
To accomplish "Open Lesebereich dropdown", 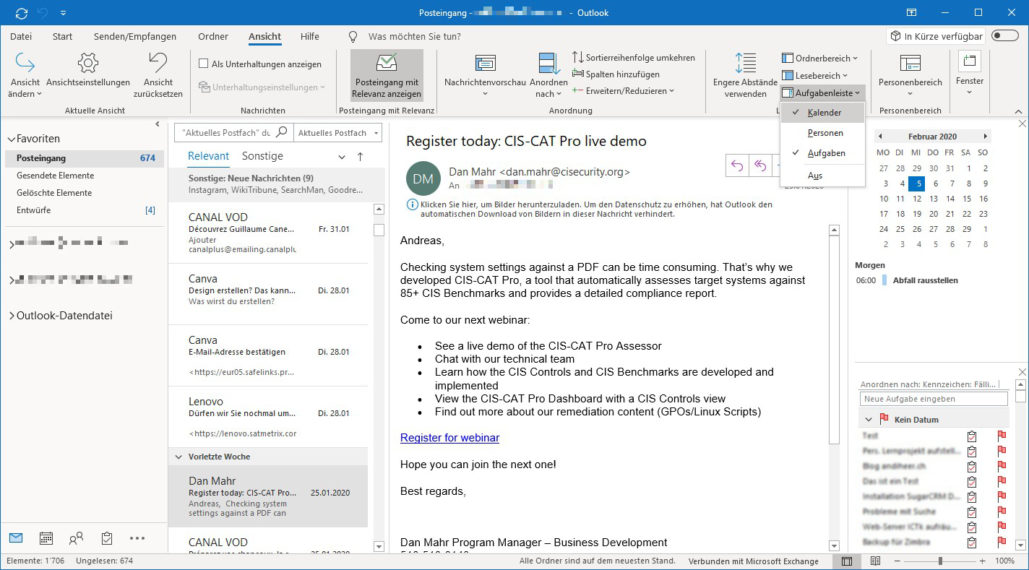I will click(814, 75).
